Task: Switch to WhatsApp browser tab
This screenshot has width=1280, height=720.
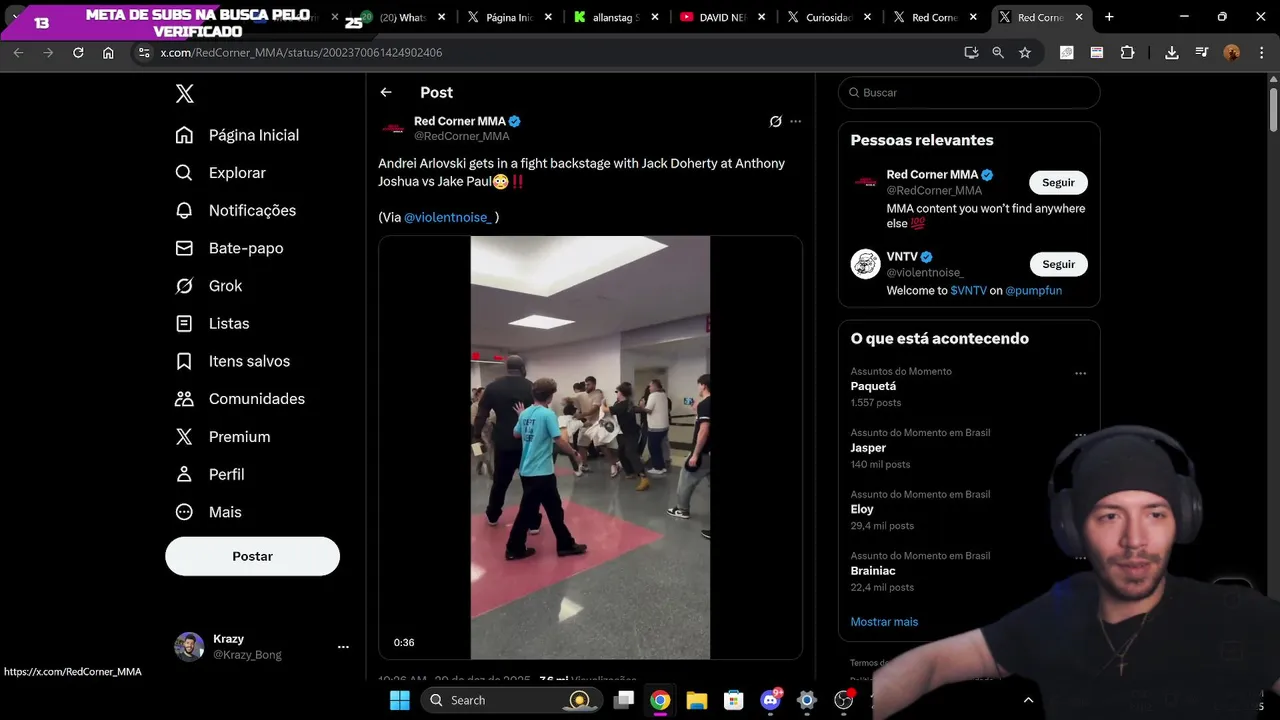Action: click(403, 17)
